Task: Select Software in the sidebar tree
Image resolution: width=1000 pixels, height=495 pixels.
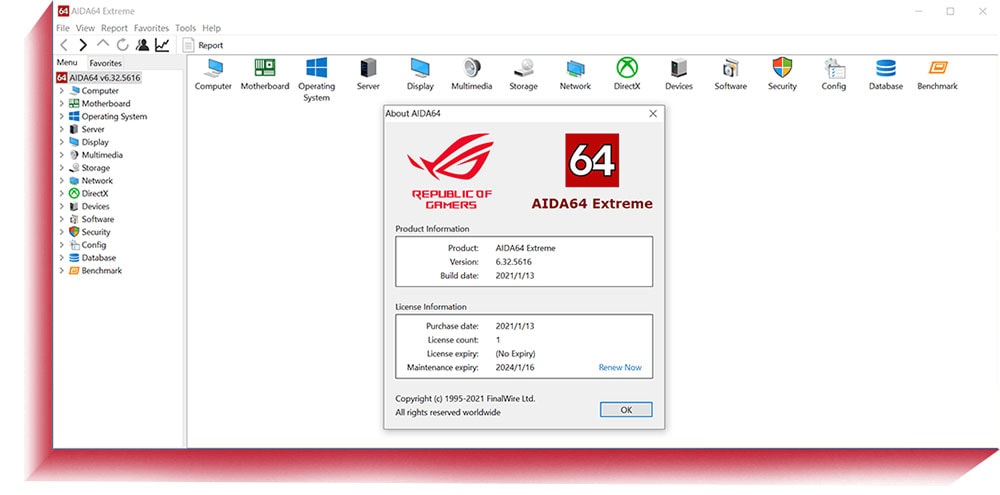Action: click(98, 219)
